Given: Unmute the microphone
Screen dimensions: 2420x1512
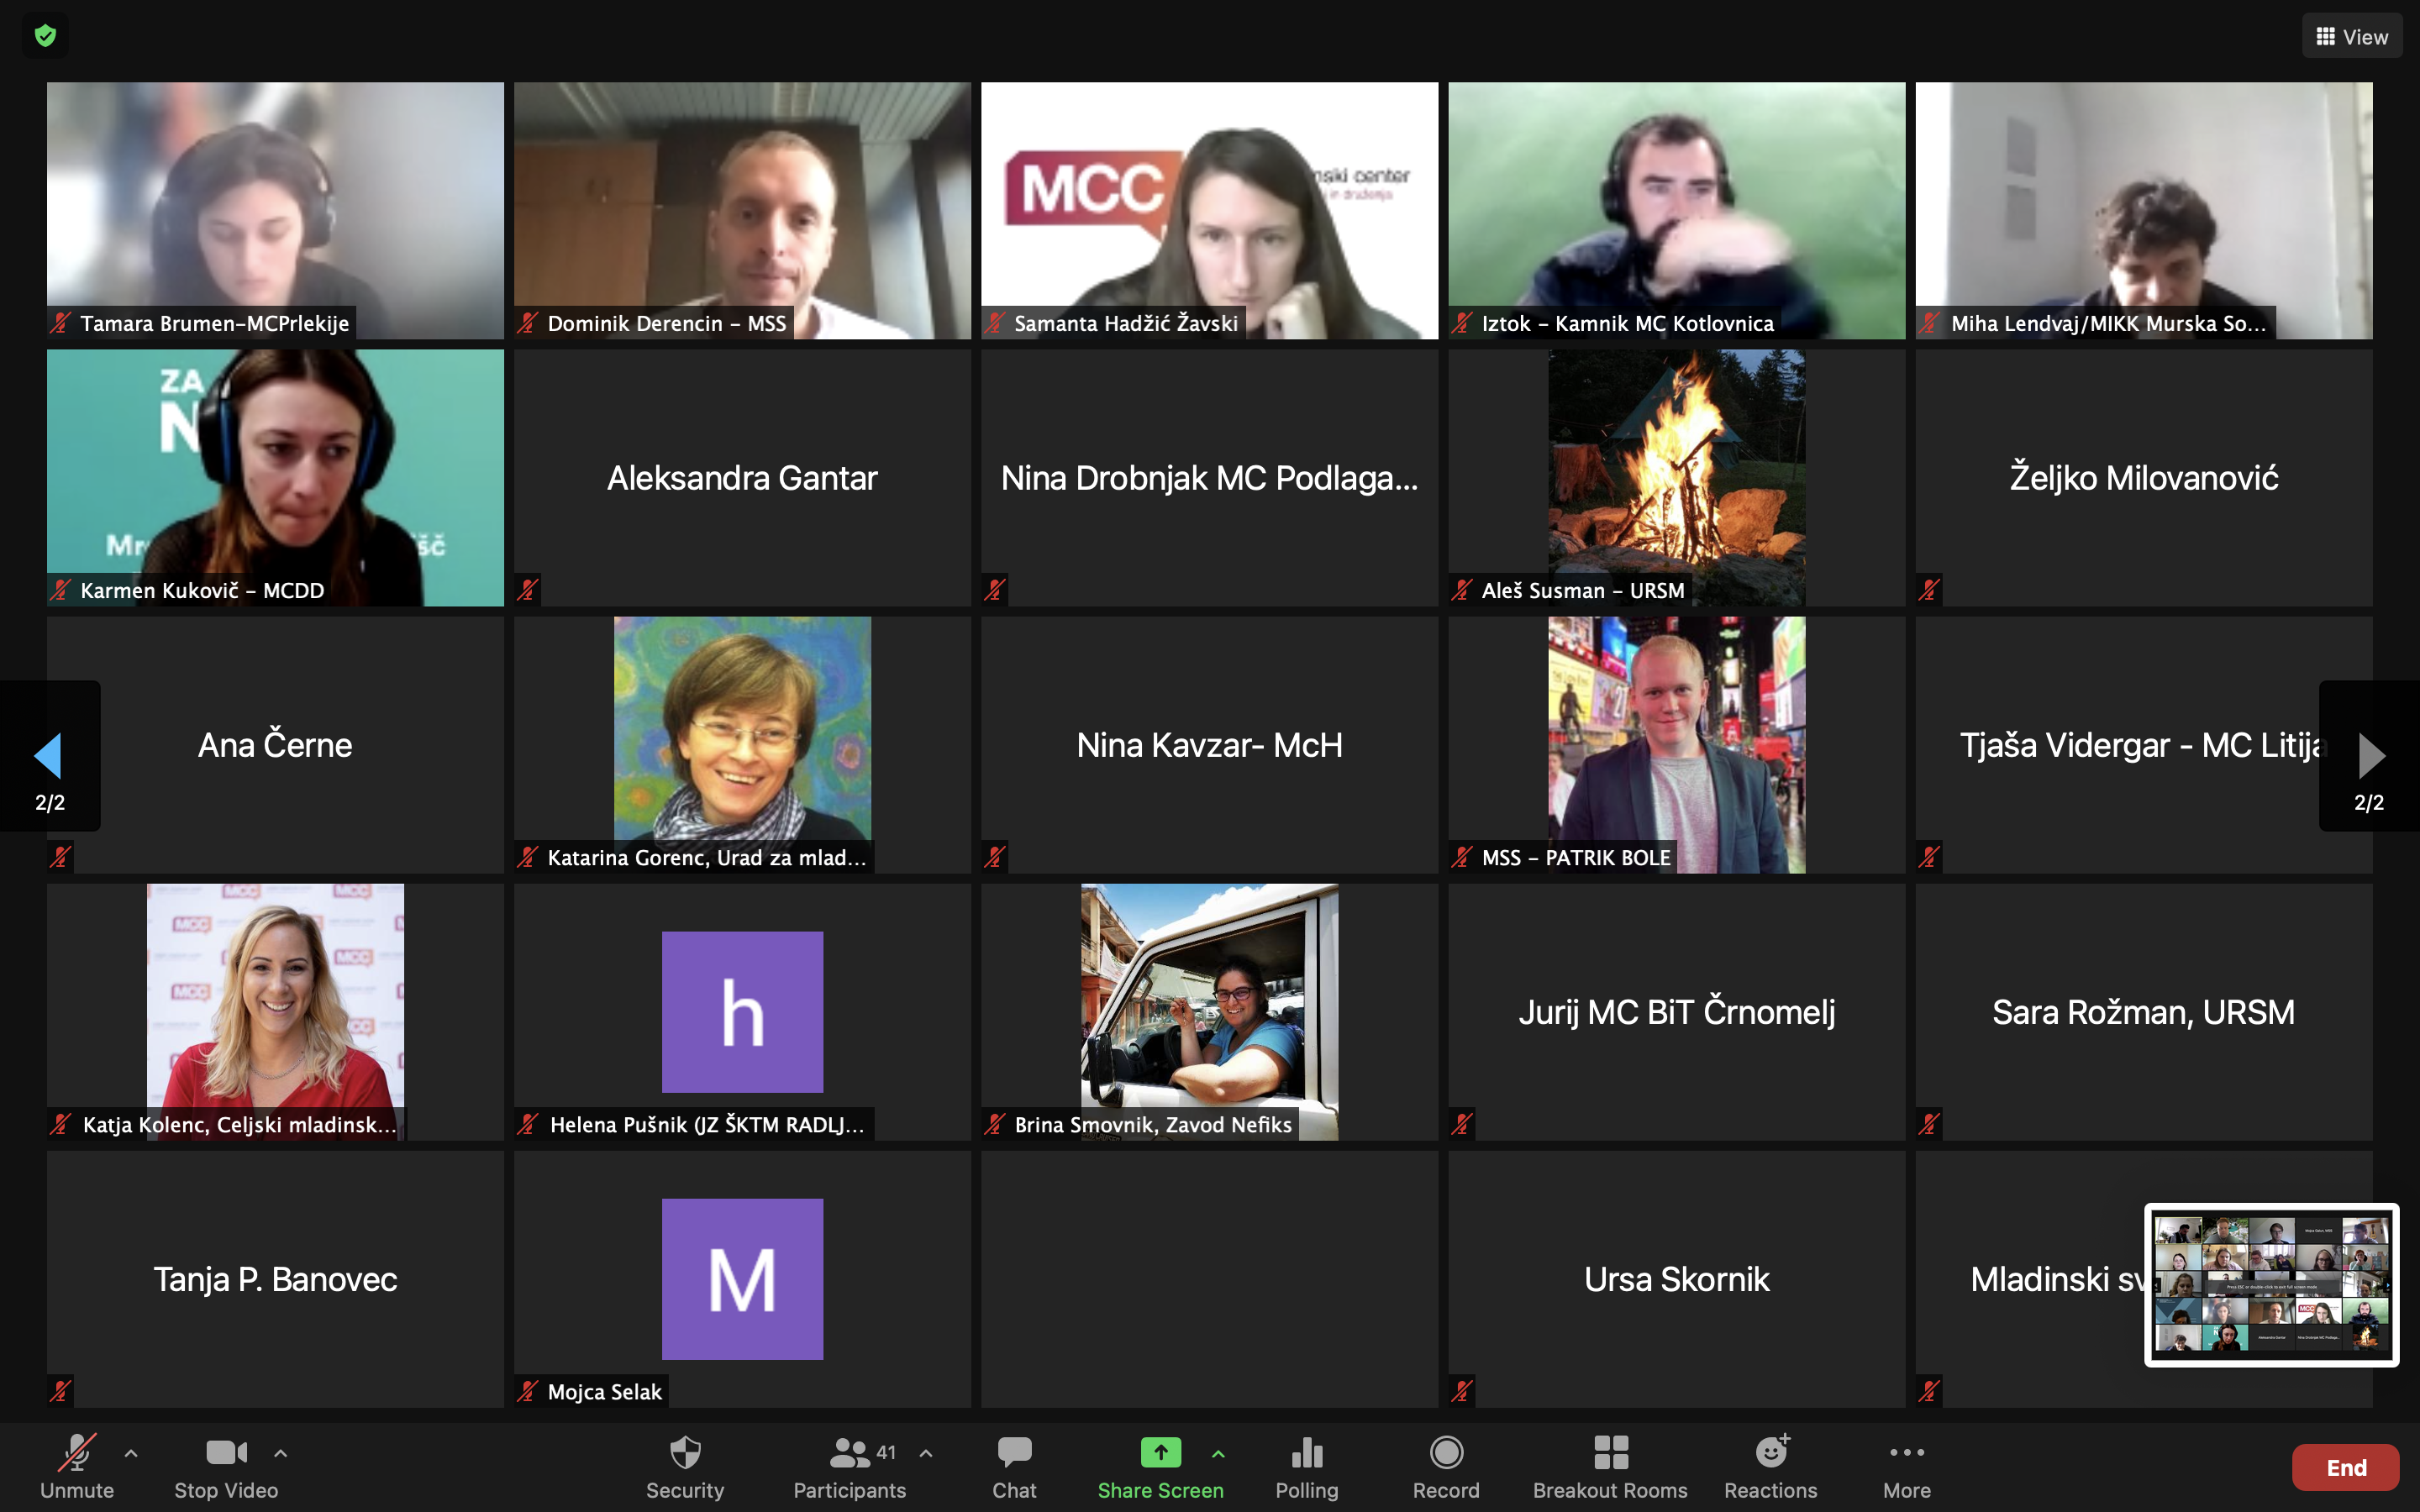Looking at the screenshot, I should pos(77,1466).
